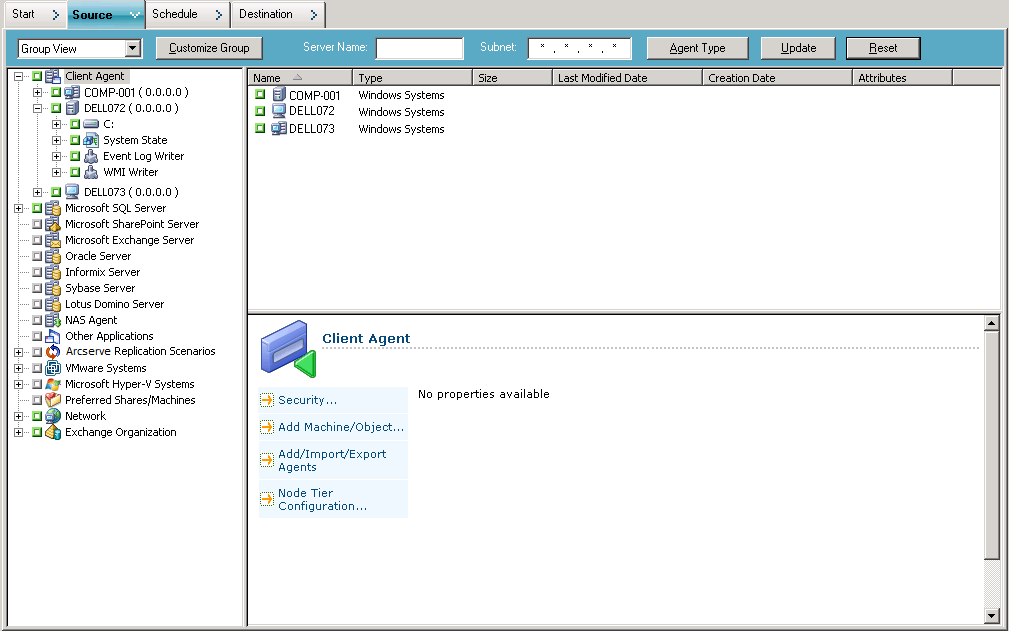Toggle the COMP-001 selection box in tree
Image resolution: width=1009 pixels, height=631 pixels.
pyautogui.click(x=56, y=93)
